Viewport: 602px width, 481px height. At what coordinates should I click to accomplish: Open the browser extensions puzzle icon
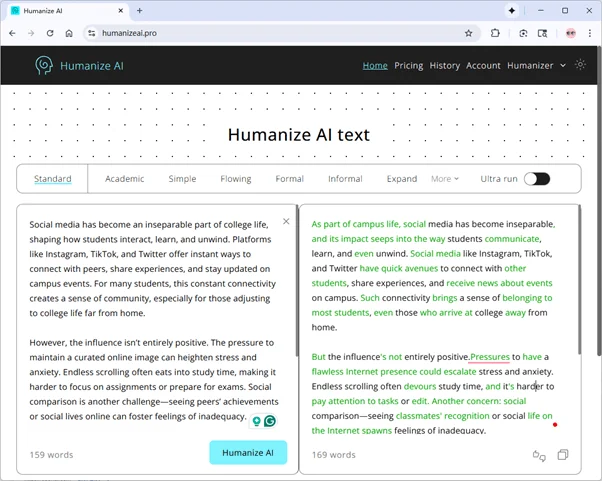(495, 32)
